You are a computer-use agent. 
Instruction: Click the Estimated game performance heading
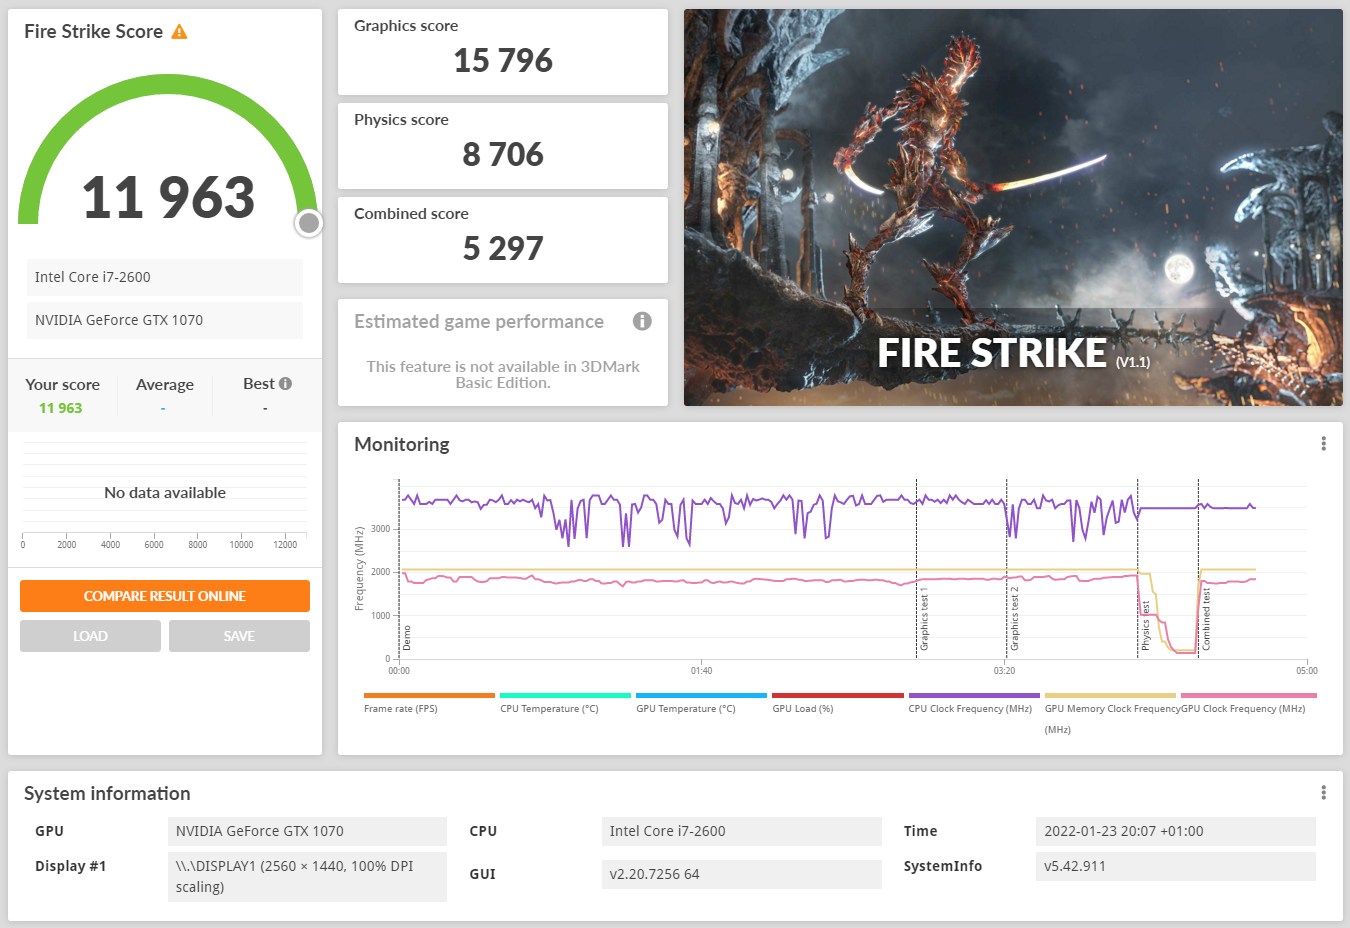(479, 321)
